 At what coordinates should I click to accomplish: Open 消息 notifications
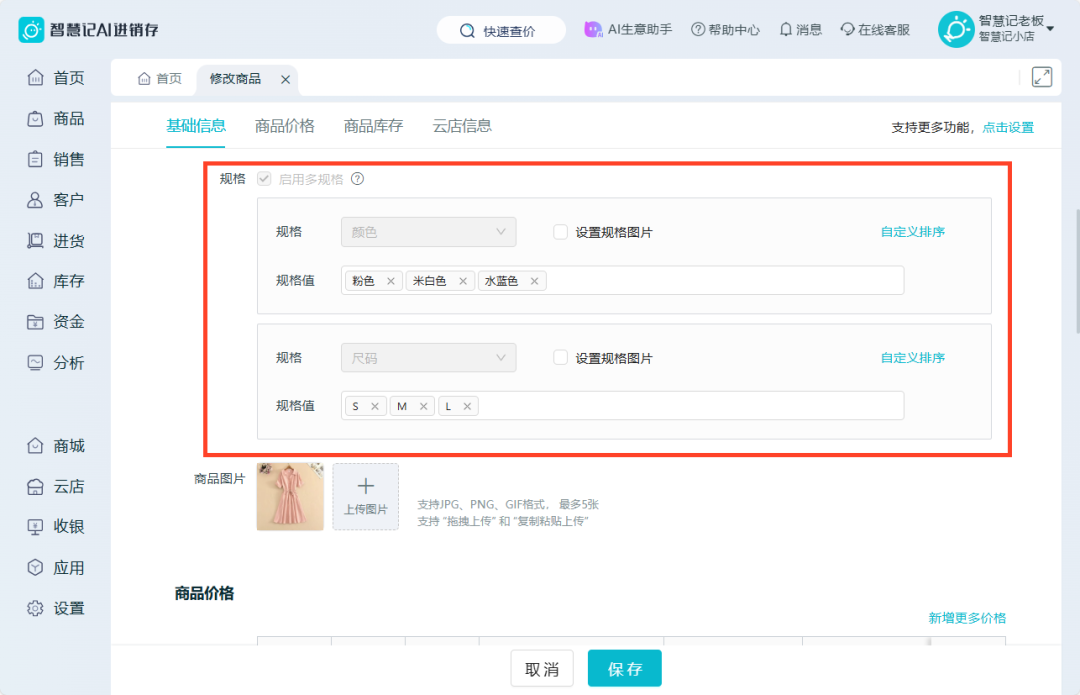(x=800, y=30)
